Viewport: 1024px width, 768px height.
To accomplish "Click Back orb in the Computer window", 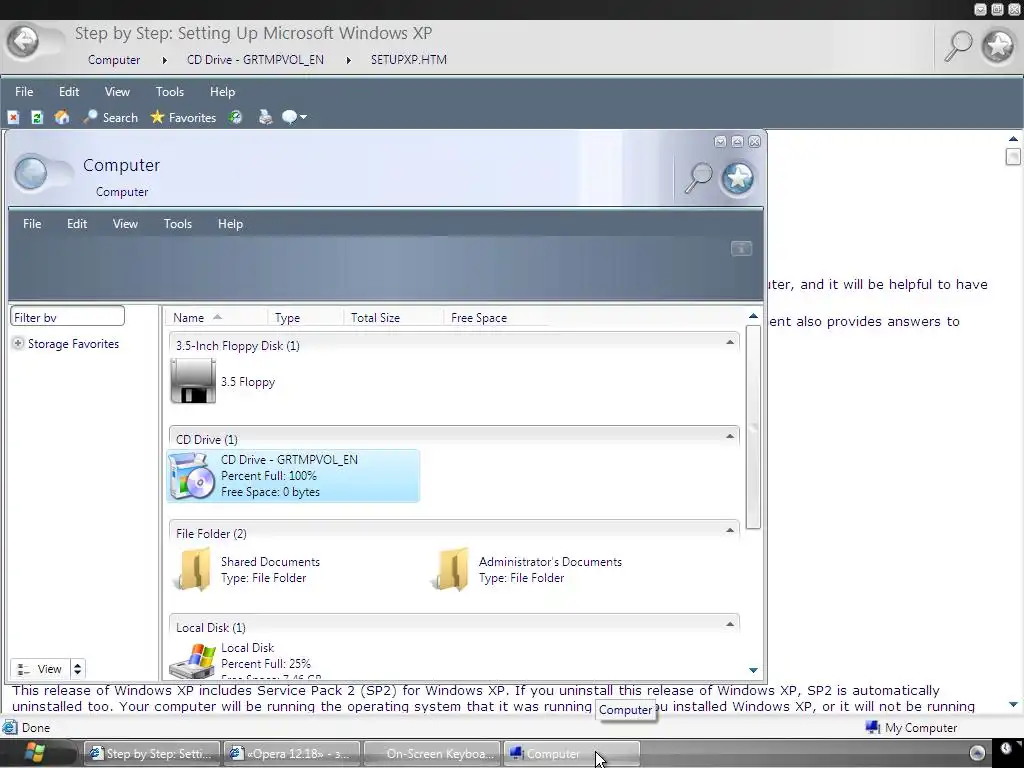I will point(30,174).
